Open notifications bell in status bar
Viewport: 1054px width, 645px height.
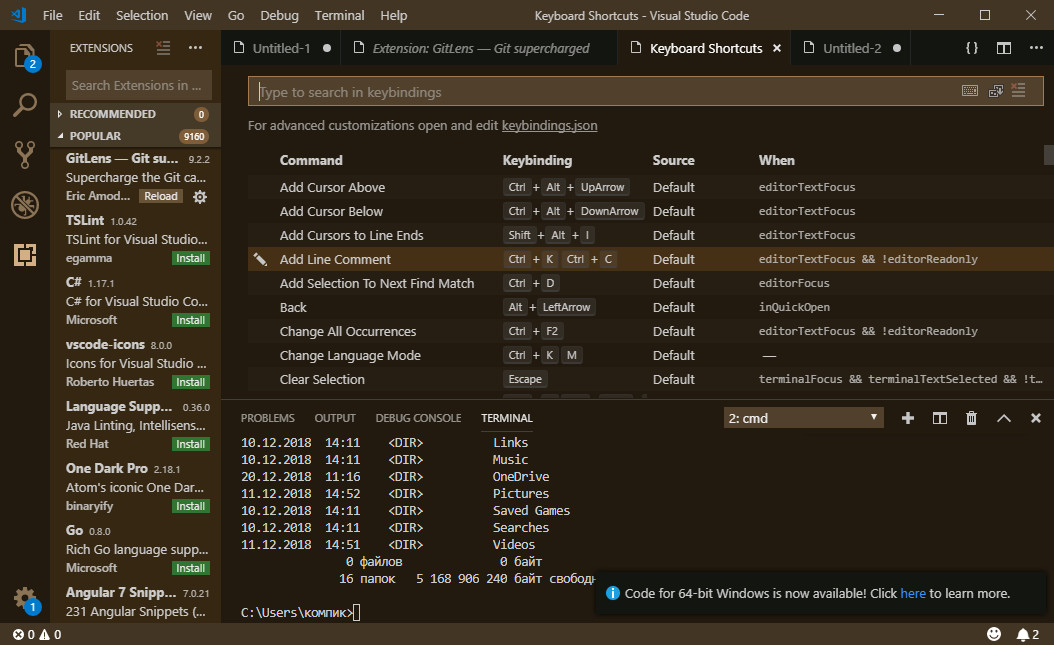pos(1028,634)
